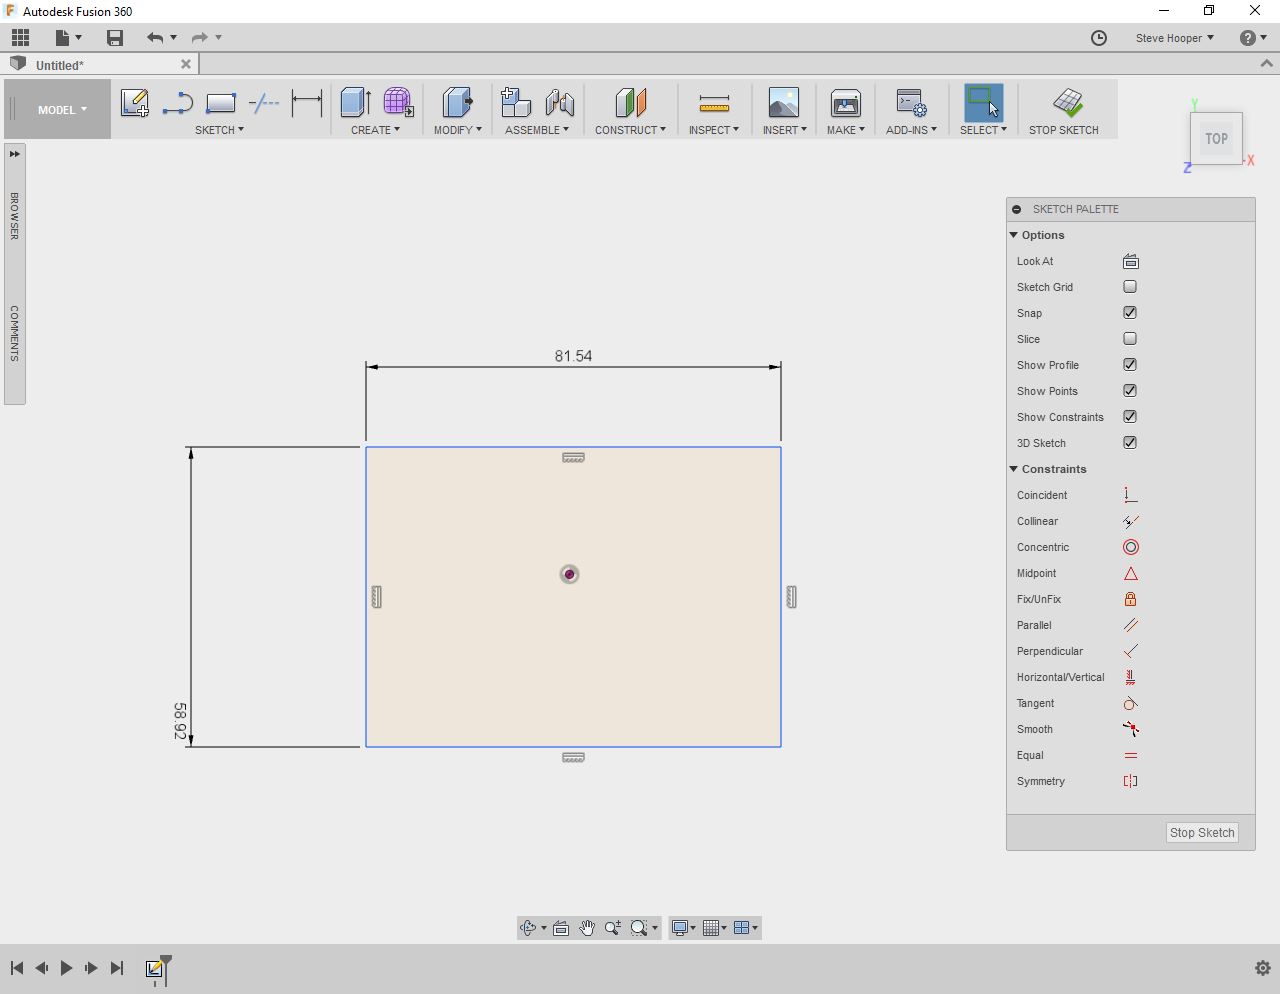This screenshot has width=1280, height=994.
Task: Select the Press Pull tool under Modify
Action: coord(457,102)
